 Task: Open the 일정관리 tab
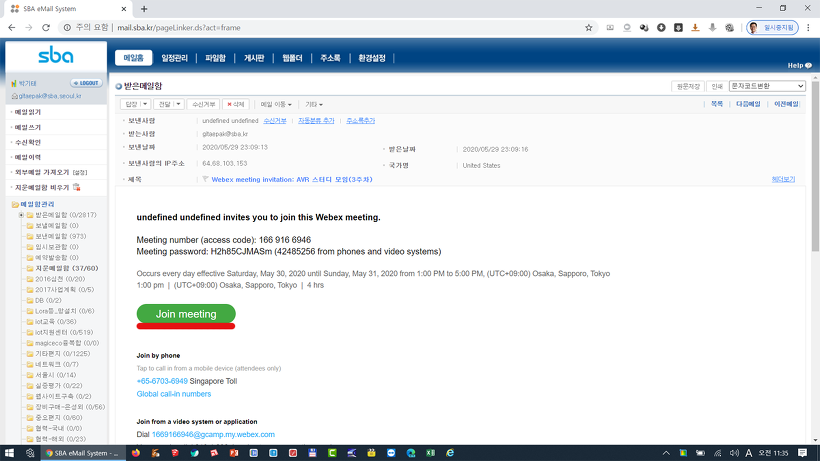174,58
